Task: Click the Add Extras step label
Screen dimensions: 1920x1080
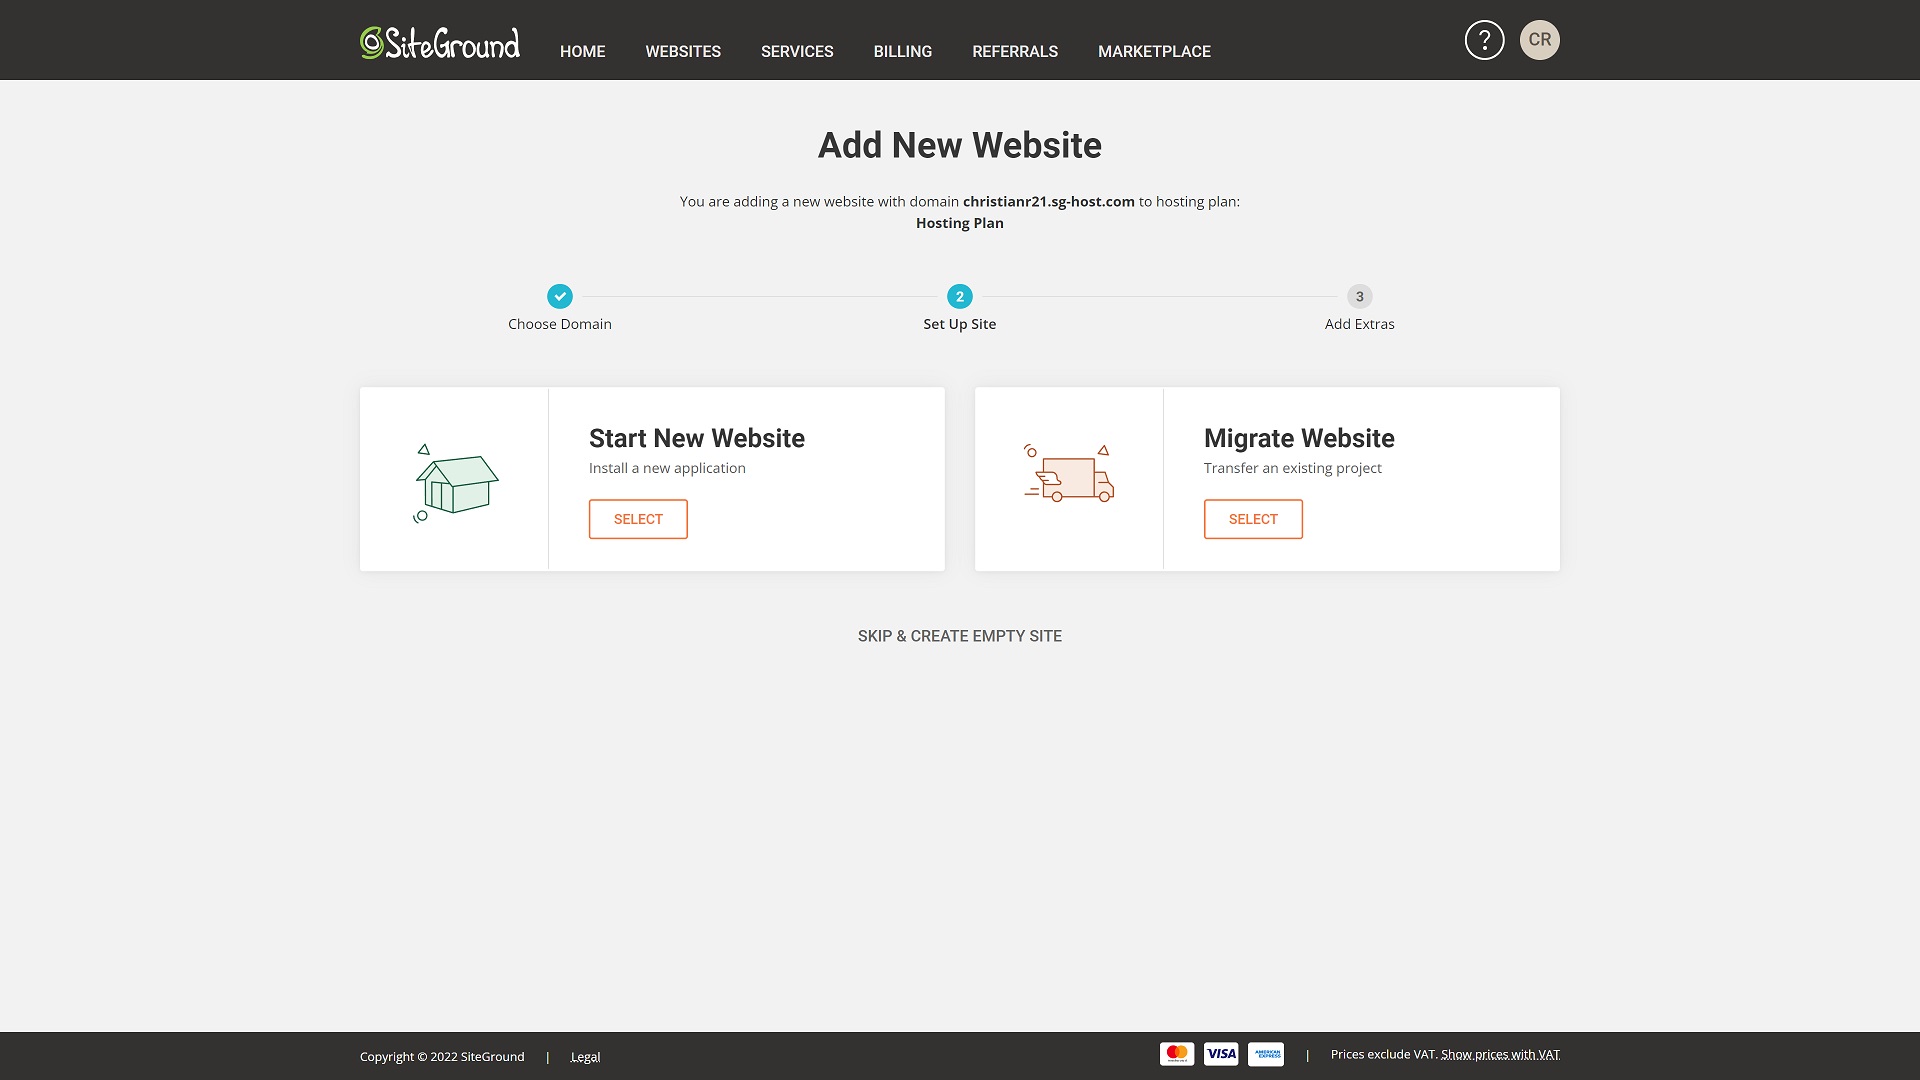Action: [x=1360, y=324]
